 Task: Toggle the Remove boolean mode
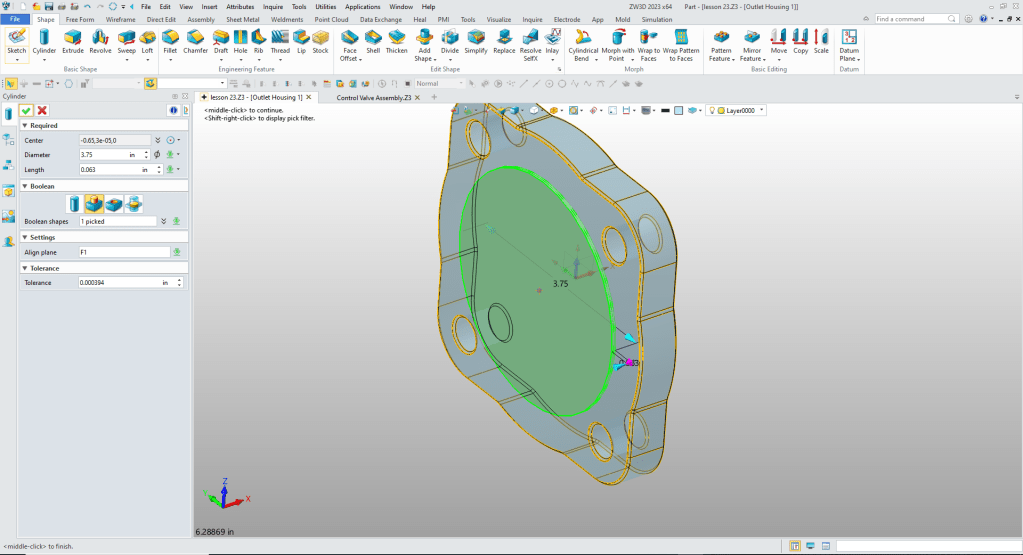point(114,203)
